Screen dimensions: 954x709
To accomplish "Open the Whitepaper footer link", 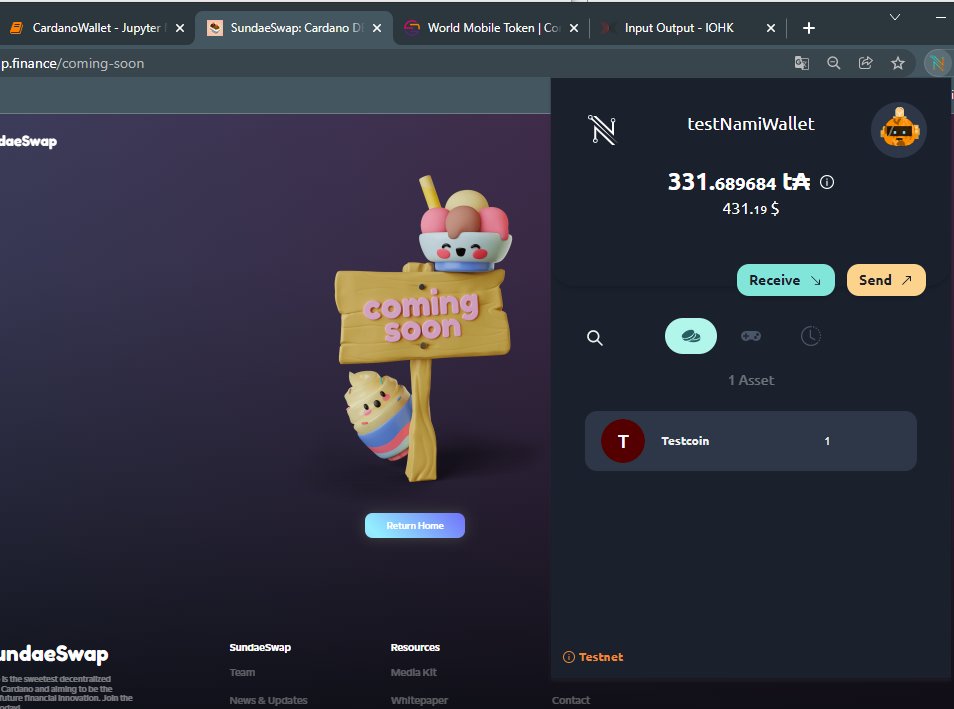I will click(419, 700).
